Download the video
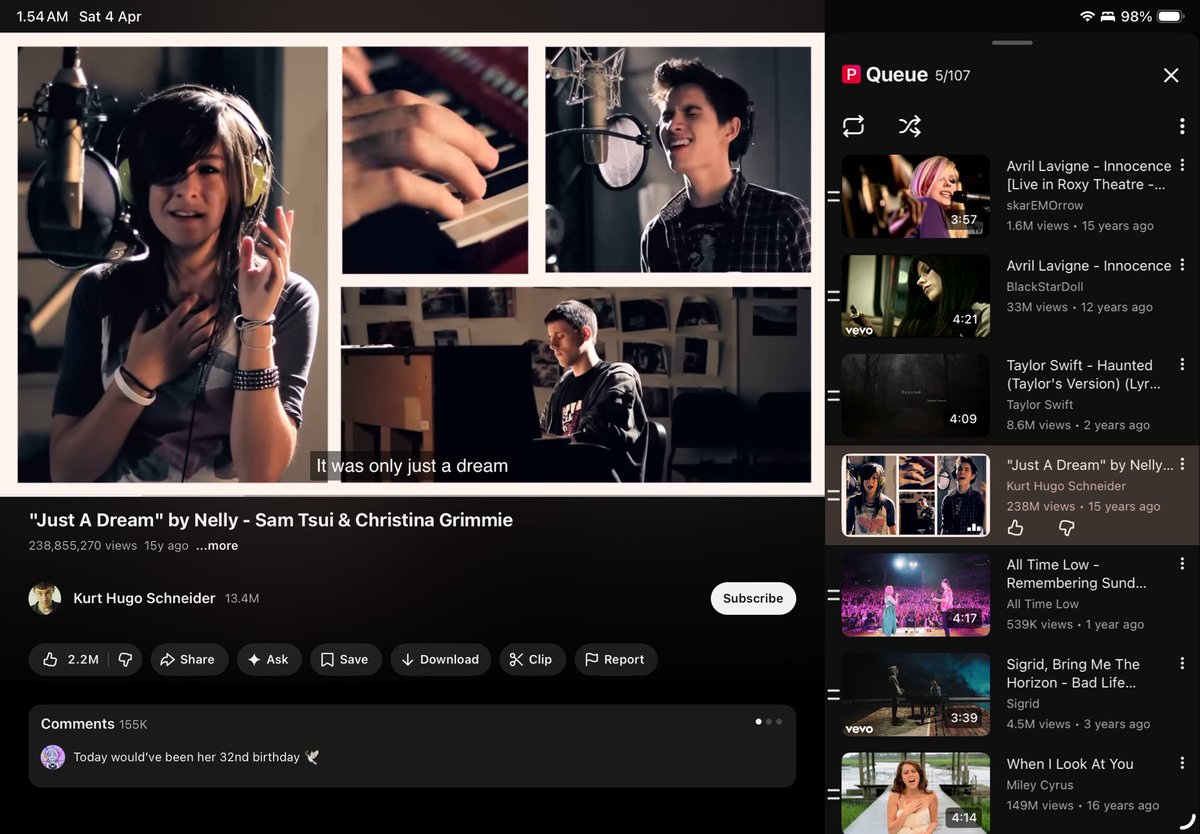 click(440, 659)
